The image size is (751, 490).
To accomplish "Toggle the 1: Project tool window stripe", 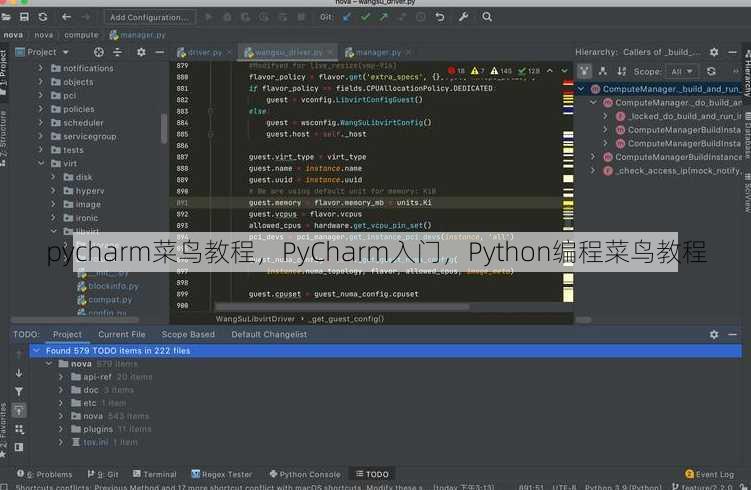I will click(x=3, y=72).
